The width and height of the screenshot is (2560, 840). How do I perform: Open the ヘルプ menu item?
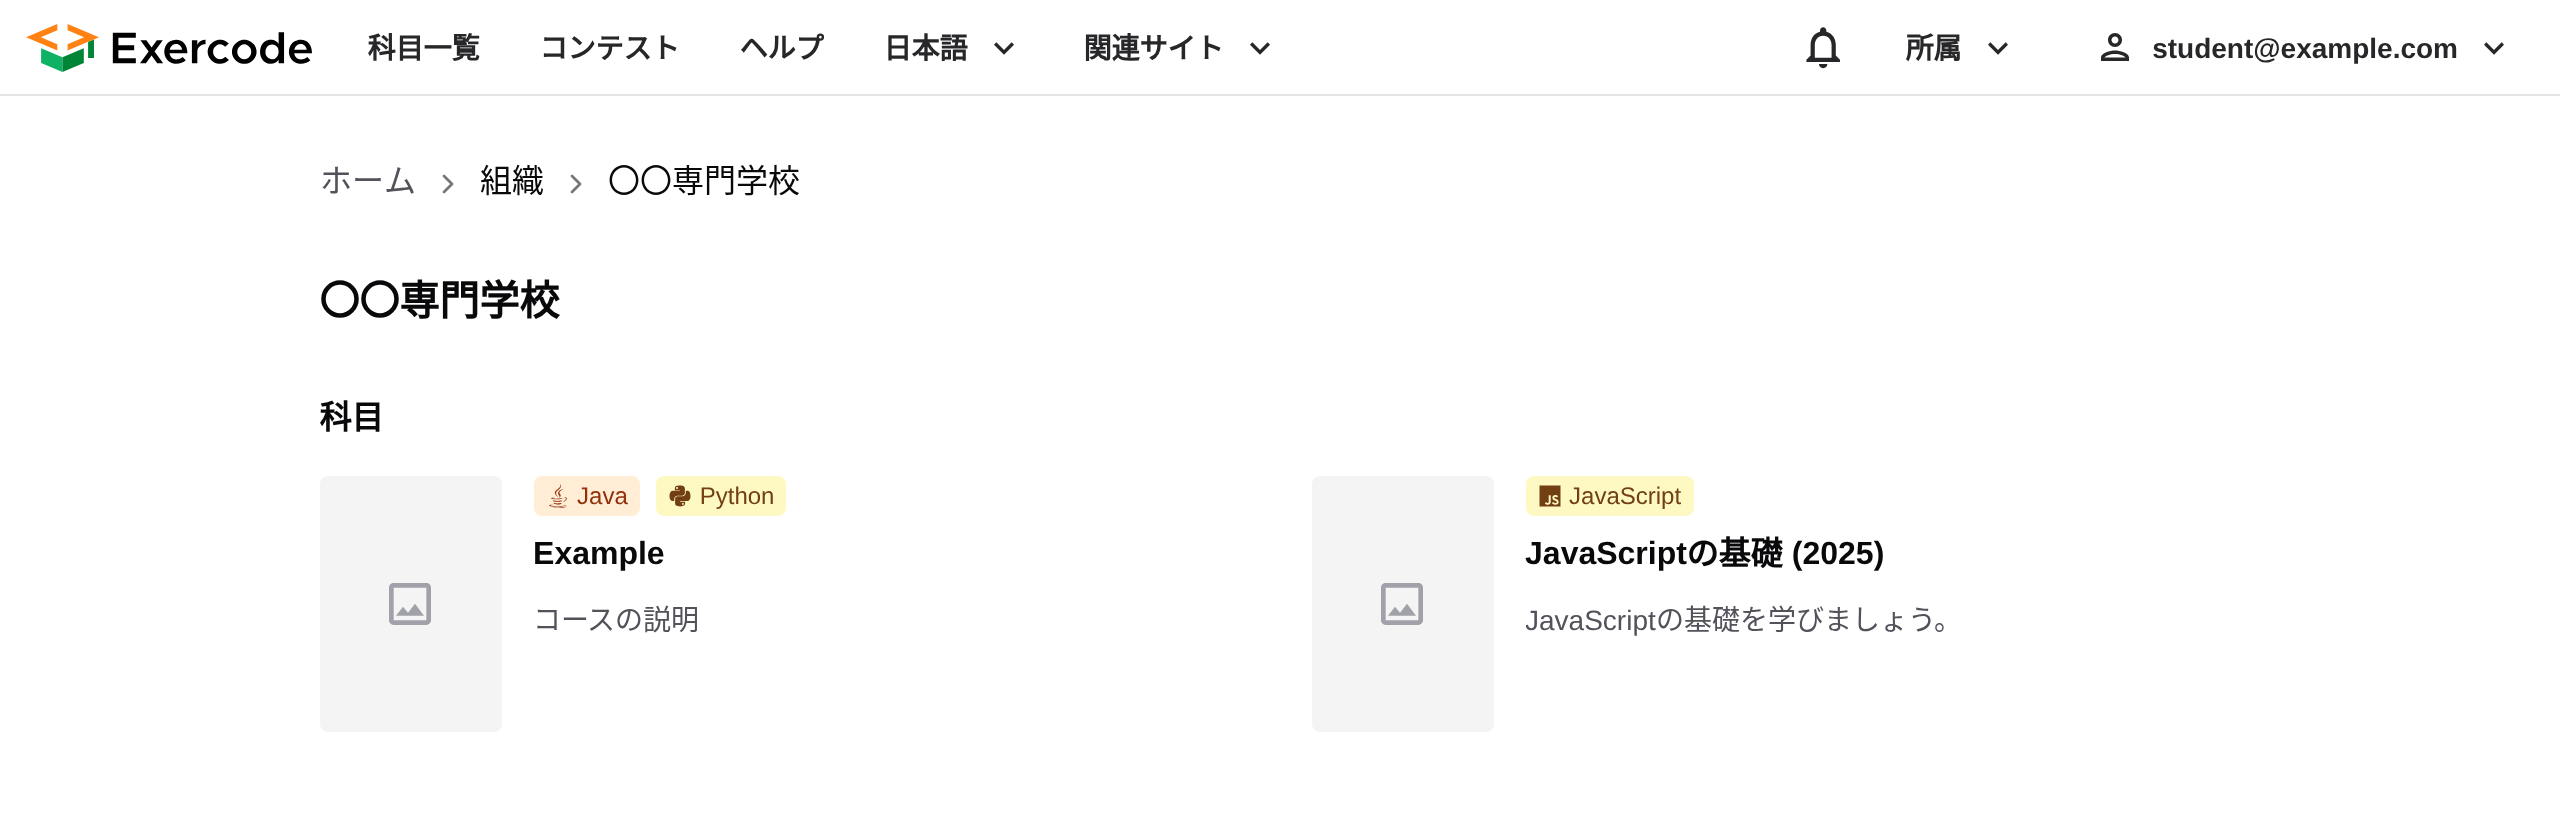(x=782, y=48)
